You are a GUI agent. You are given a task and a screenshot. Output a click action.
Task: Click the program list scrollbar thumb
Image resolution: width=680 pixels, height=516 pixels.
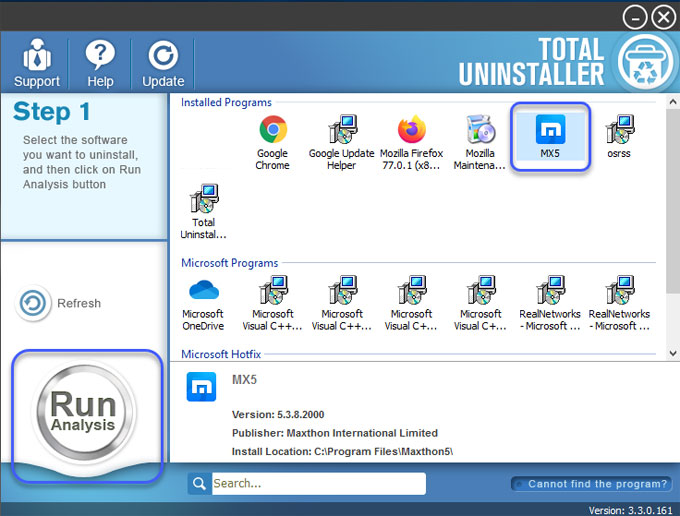(673, 202)
